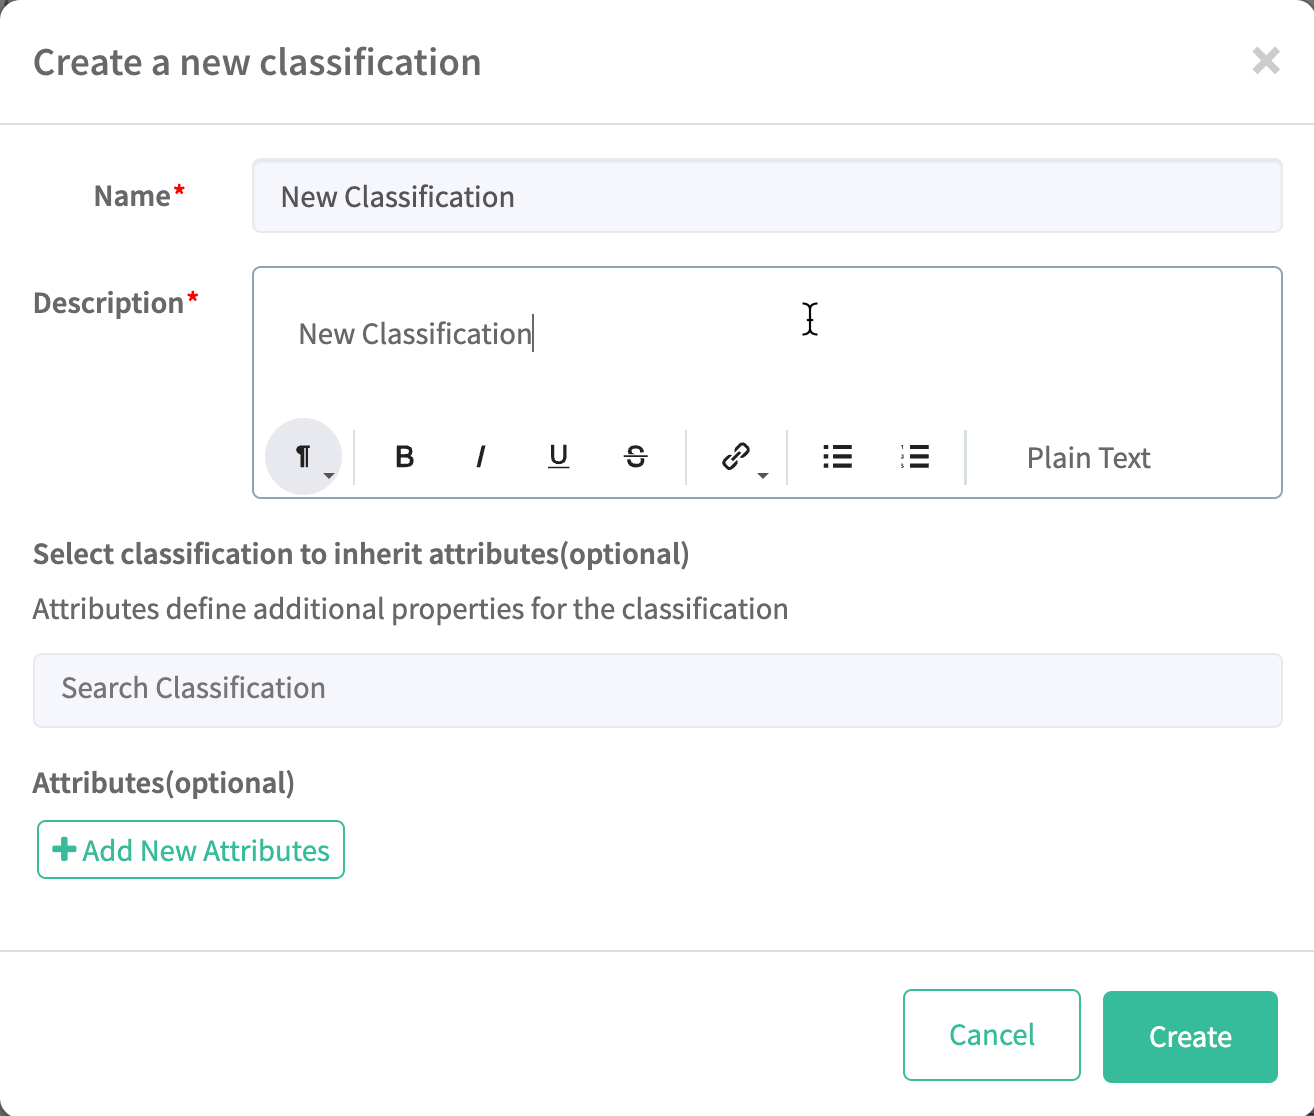1314x1116 pixels.
Task: Click the insert link chain icon
Action: tap(736, 457)
